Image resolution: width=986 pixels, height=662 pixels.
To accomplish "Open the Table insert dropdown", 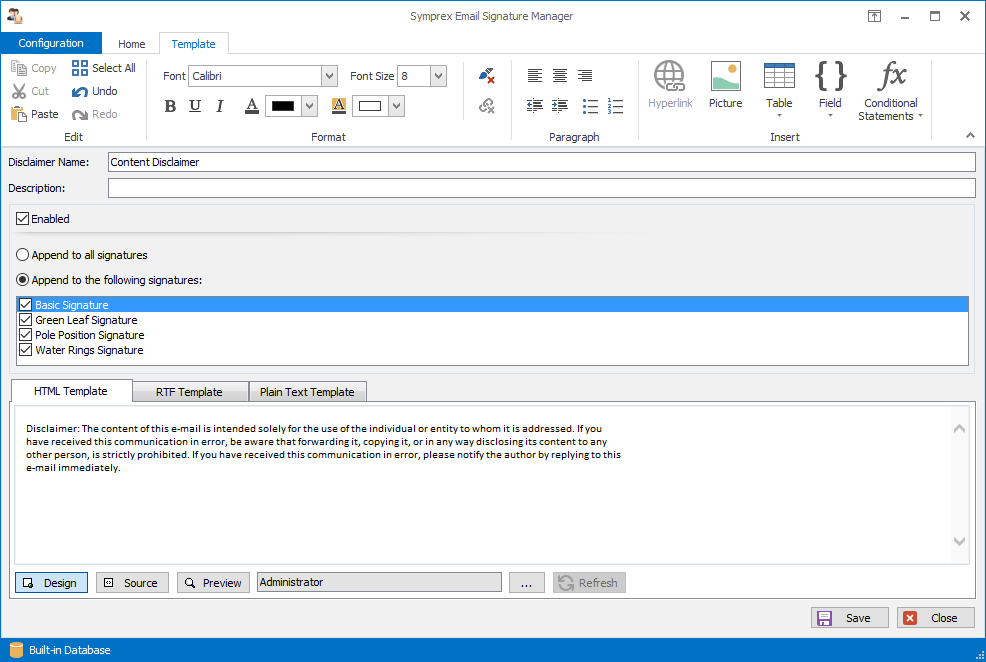I will (779, 116).
